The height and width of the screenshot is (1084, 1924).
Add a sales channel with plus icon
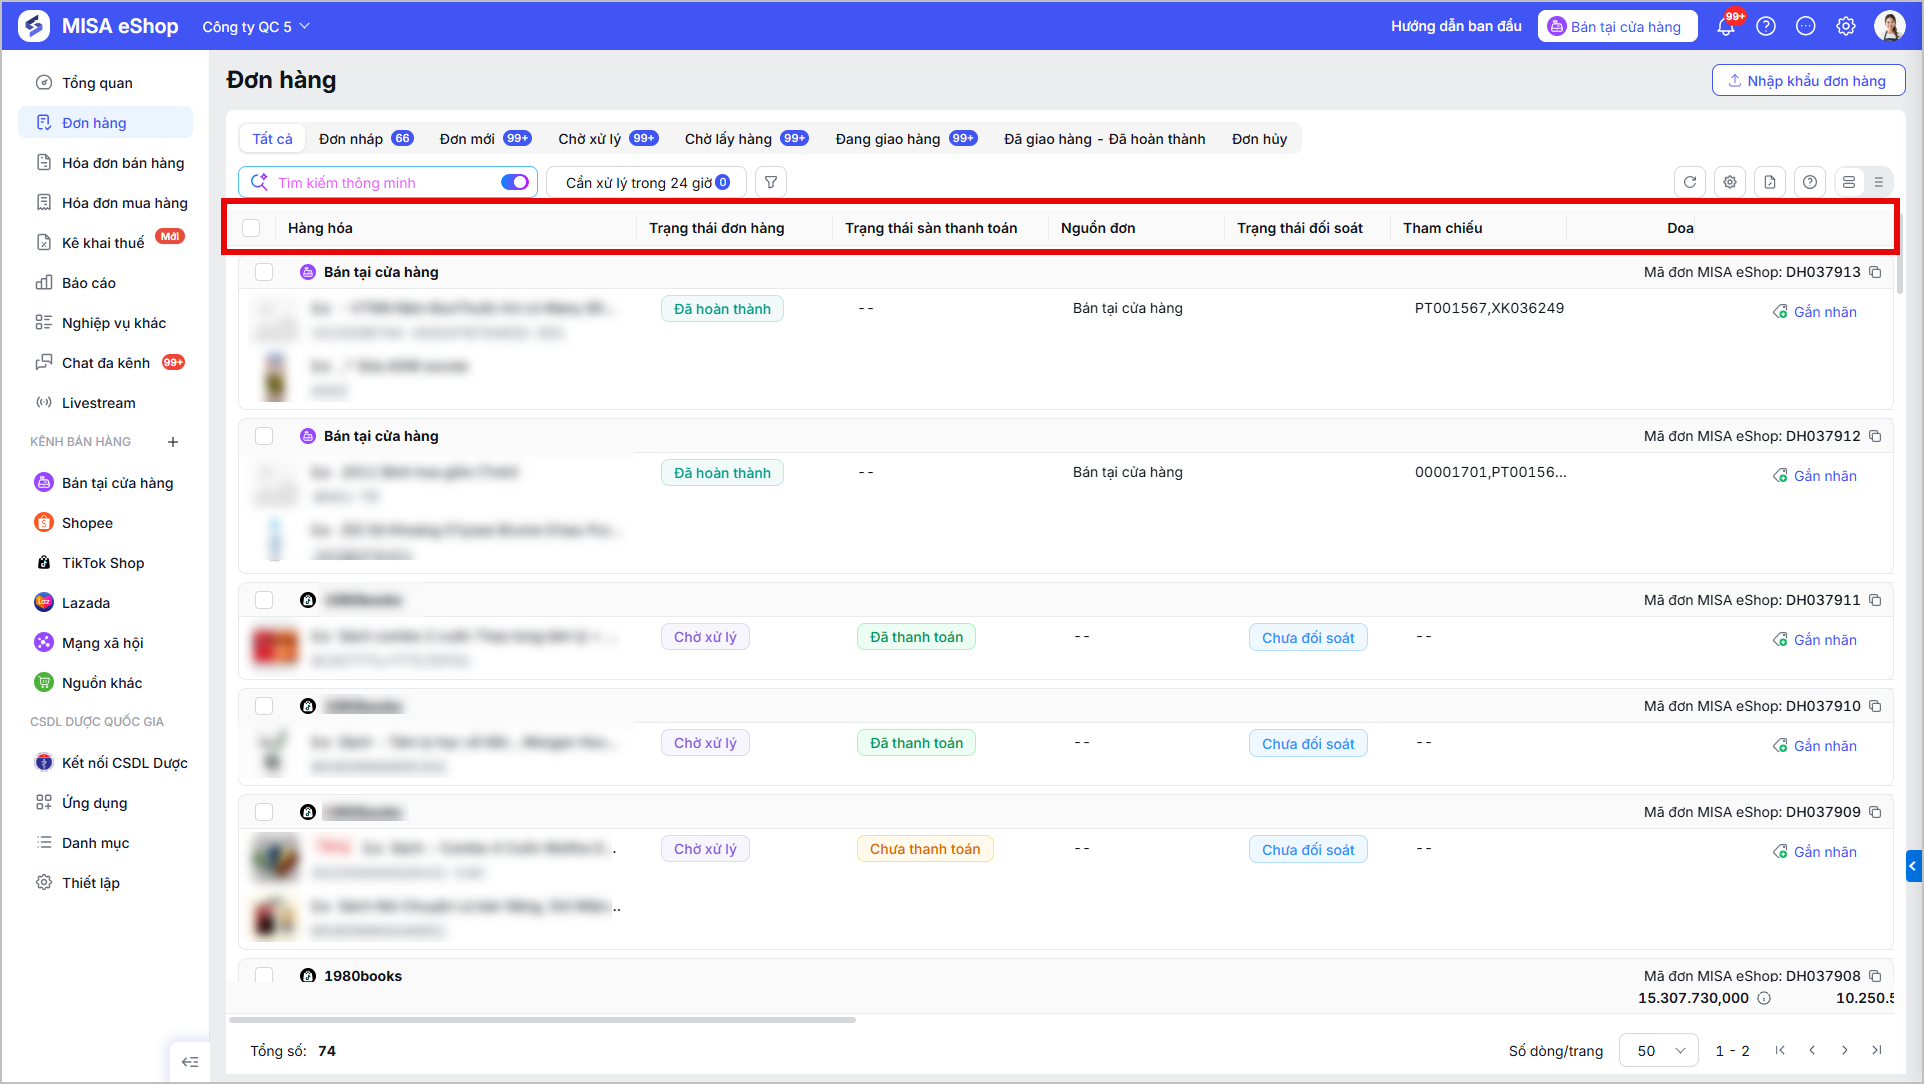[173, 442]
